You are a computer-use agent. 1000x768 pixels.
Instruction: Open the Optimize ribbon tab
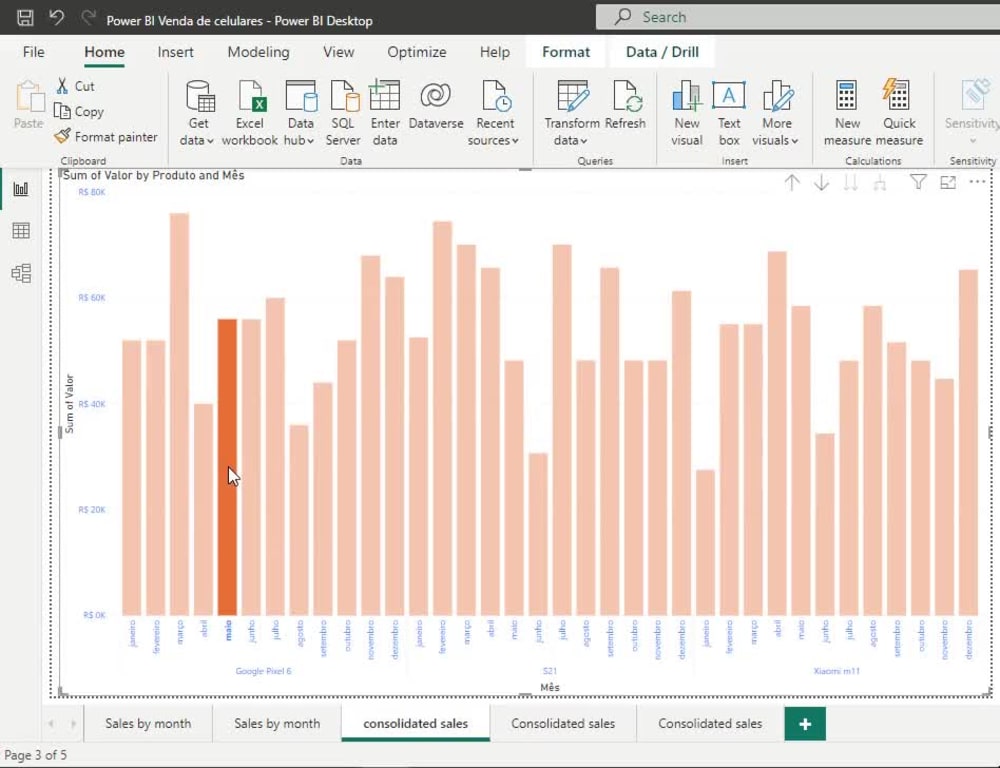(x=416, y=52)
